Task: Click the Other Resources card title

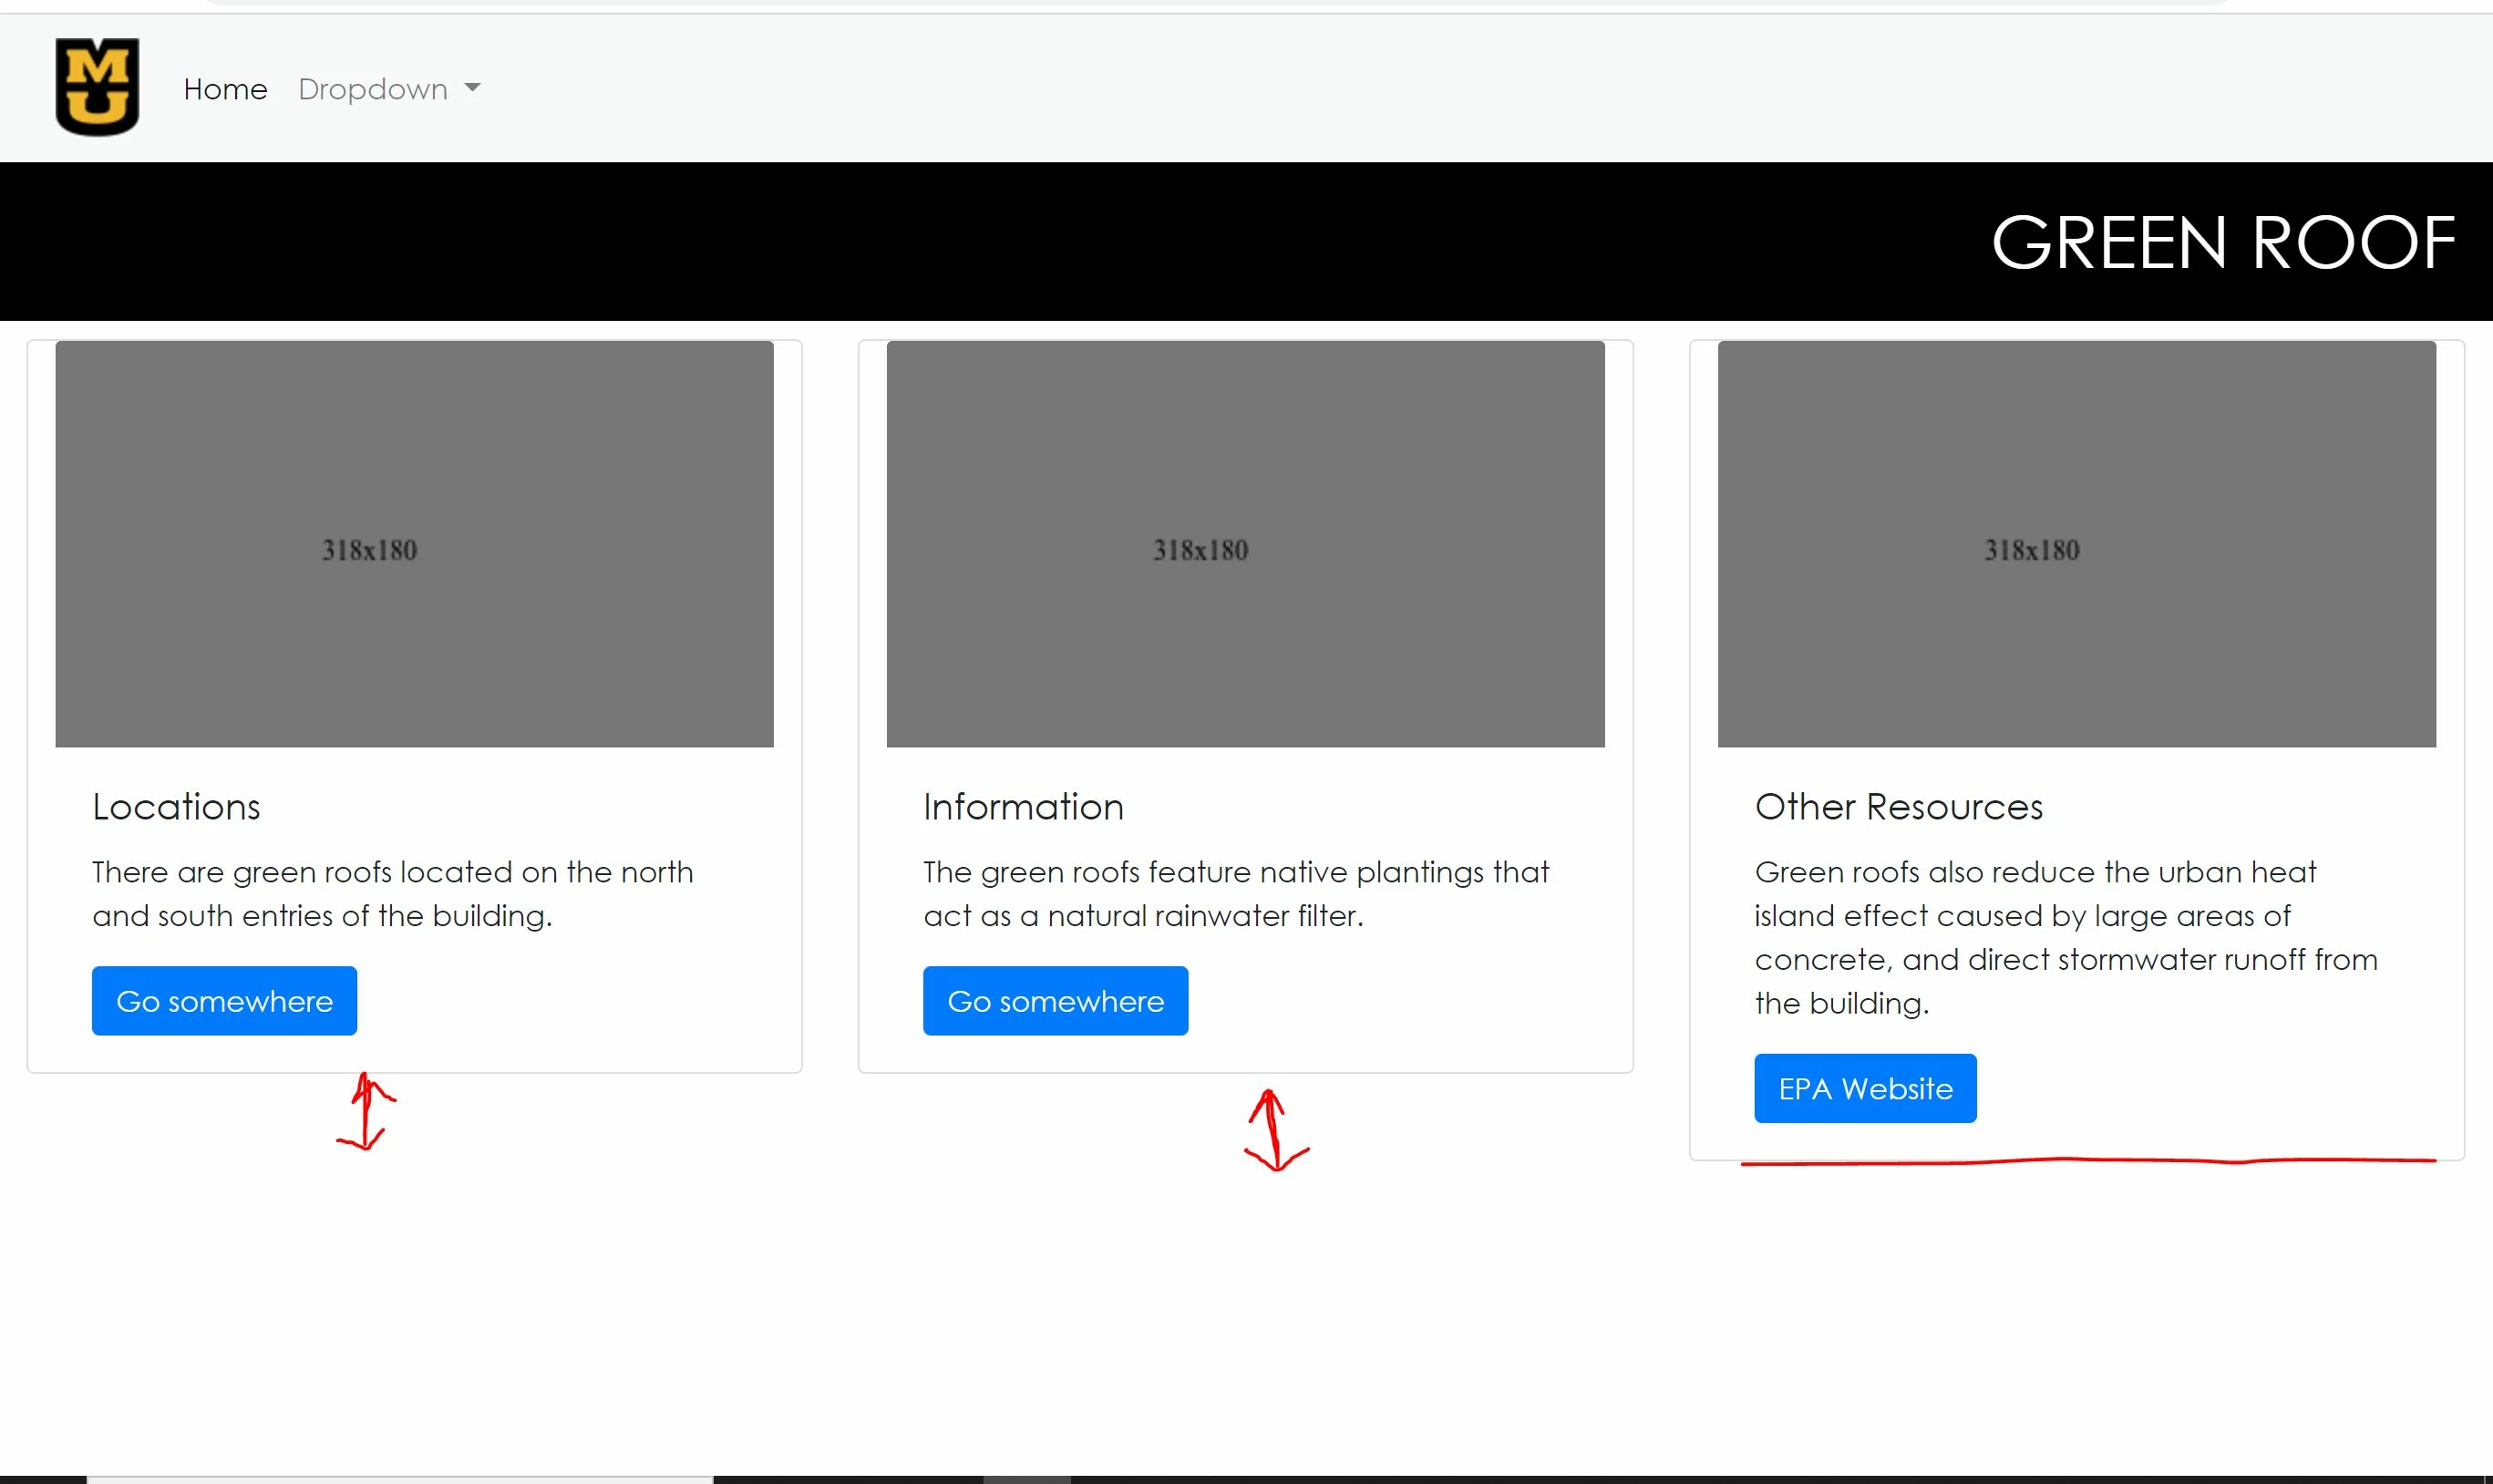Action: [1898, 807]
